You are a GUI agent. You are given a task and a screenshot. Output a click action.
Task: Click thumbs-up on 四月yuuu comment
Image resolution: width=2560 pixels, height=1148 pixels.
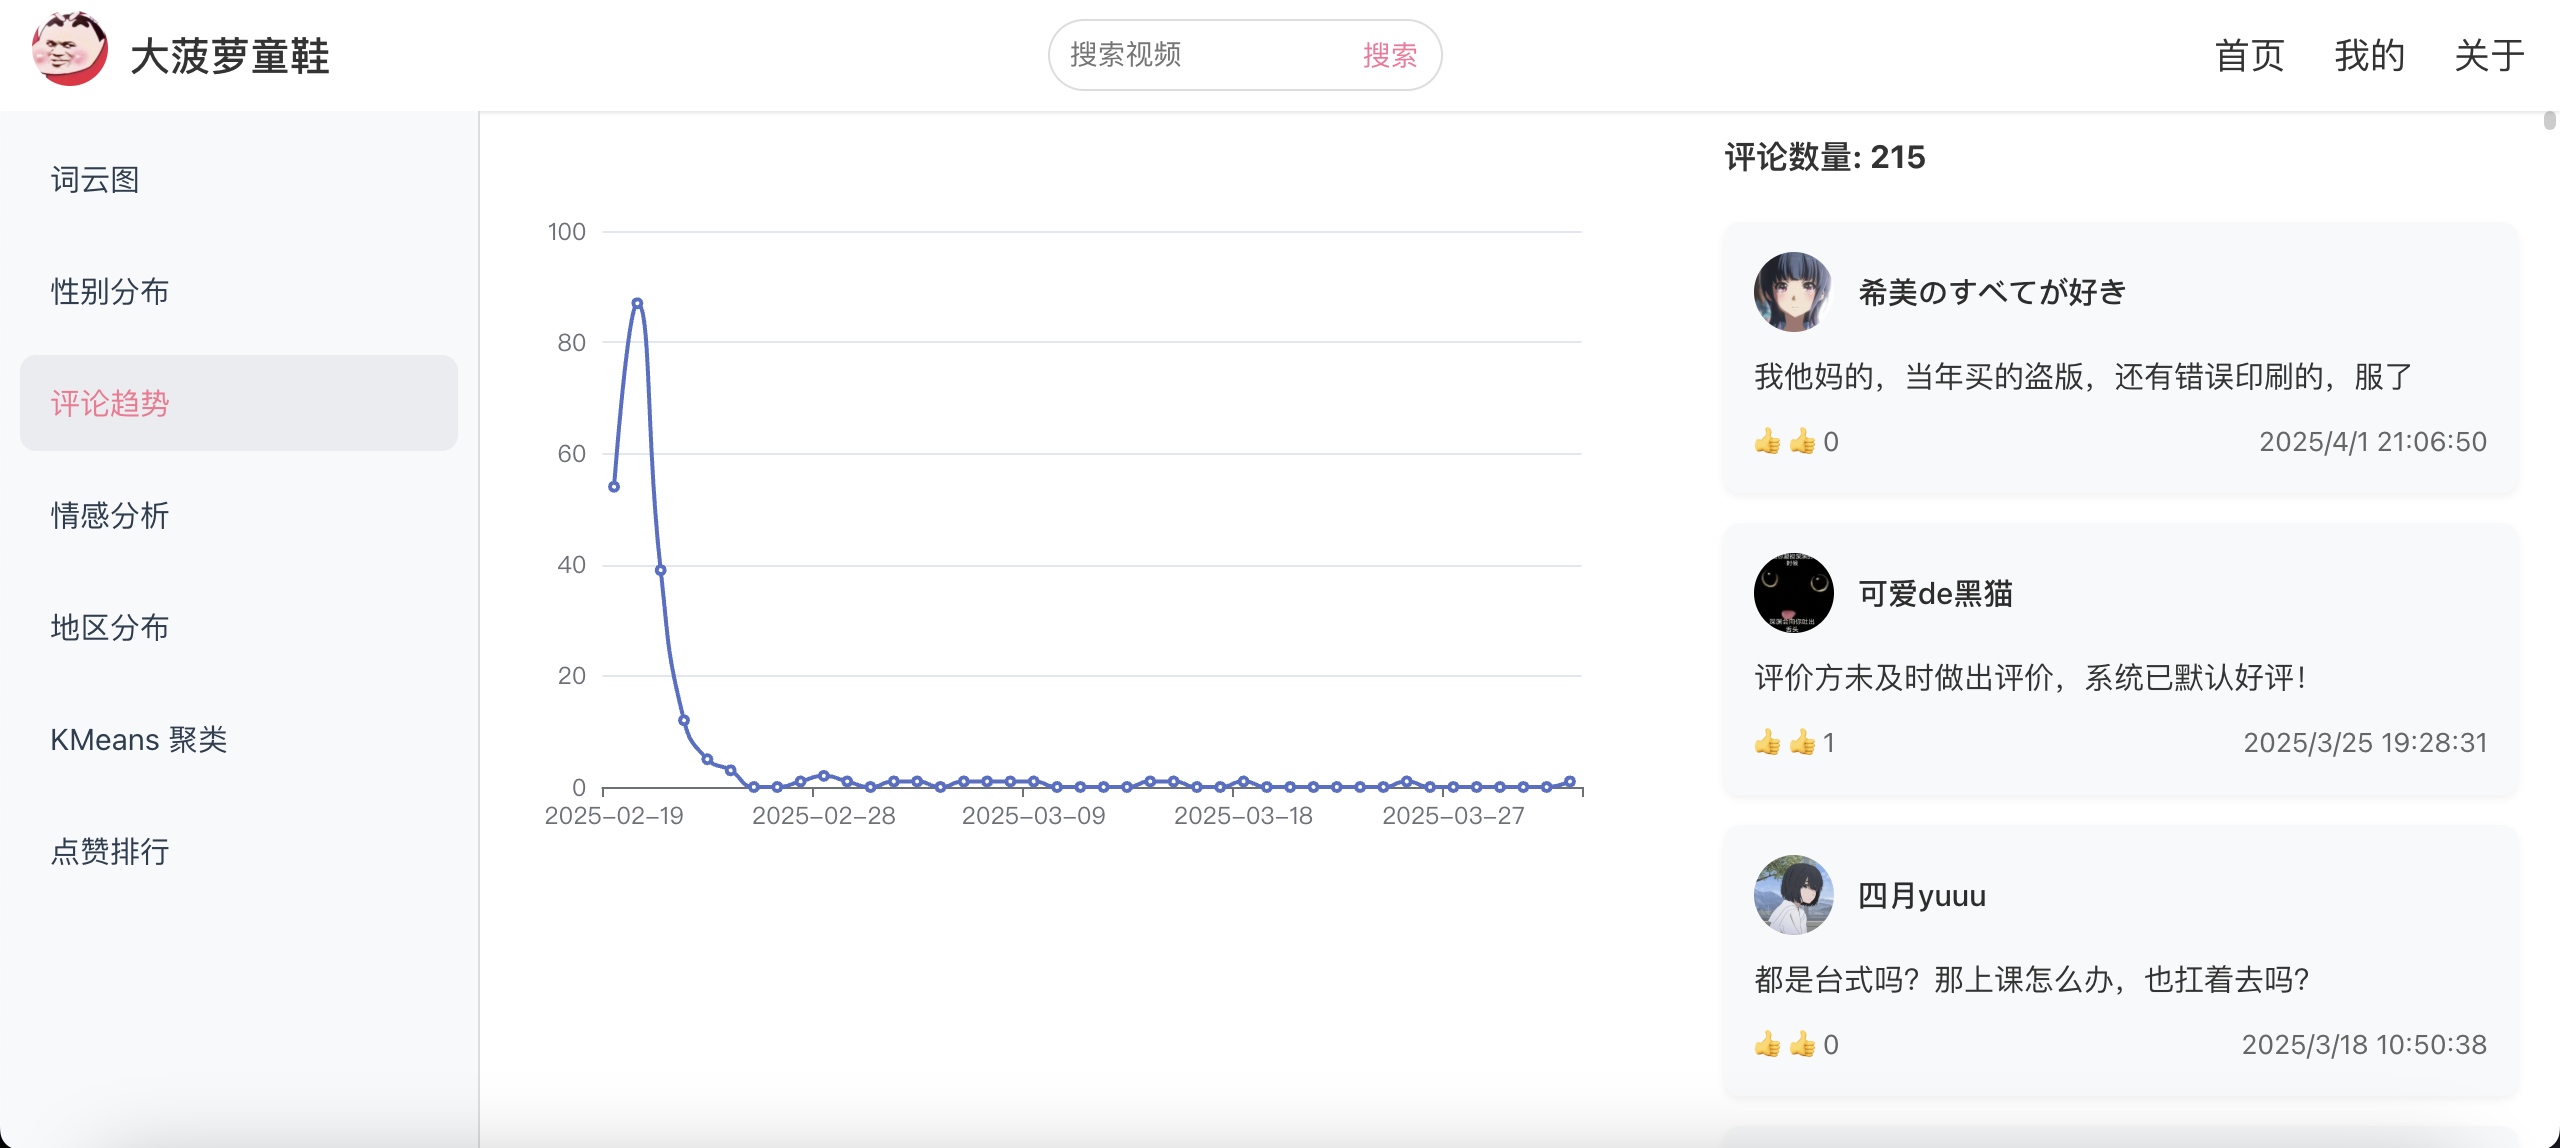coord(1768,1045)
